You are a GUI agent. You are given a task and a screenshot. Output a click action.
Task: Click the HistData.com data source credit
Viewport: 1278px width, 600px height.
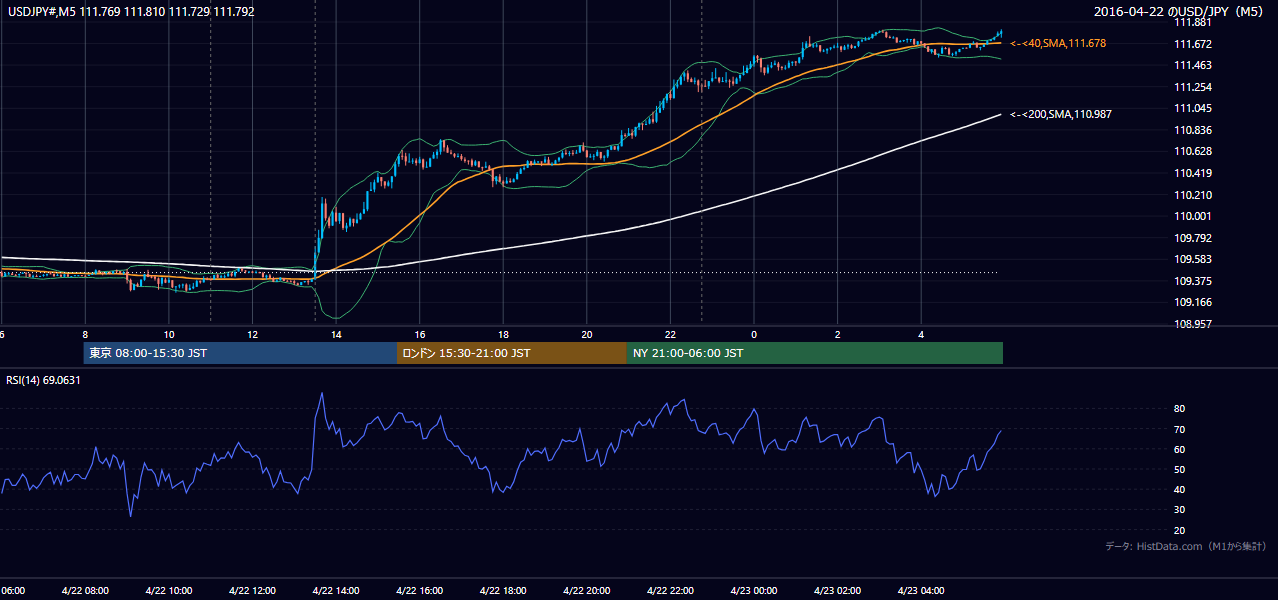pos(1185,546)
